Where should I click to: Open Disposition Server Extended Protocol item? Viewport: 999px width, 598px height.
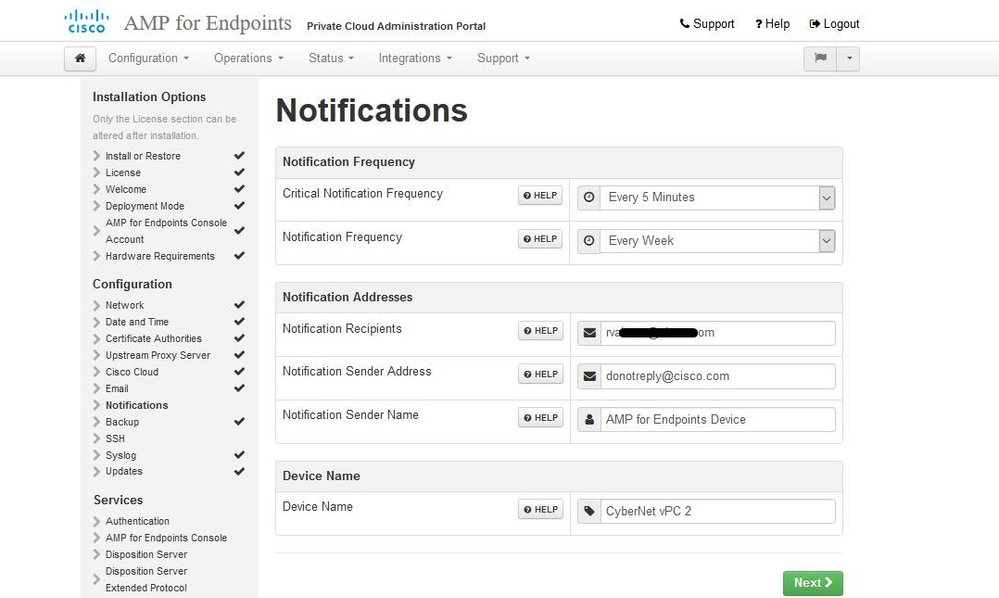coord(146,580)
